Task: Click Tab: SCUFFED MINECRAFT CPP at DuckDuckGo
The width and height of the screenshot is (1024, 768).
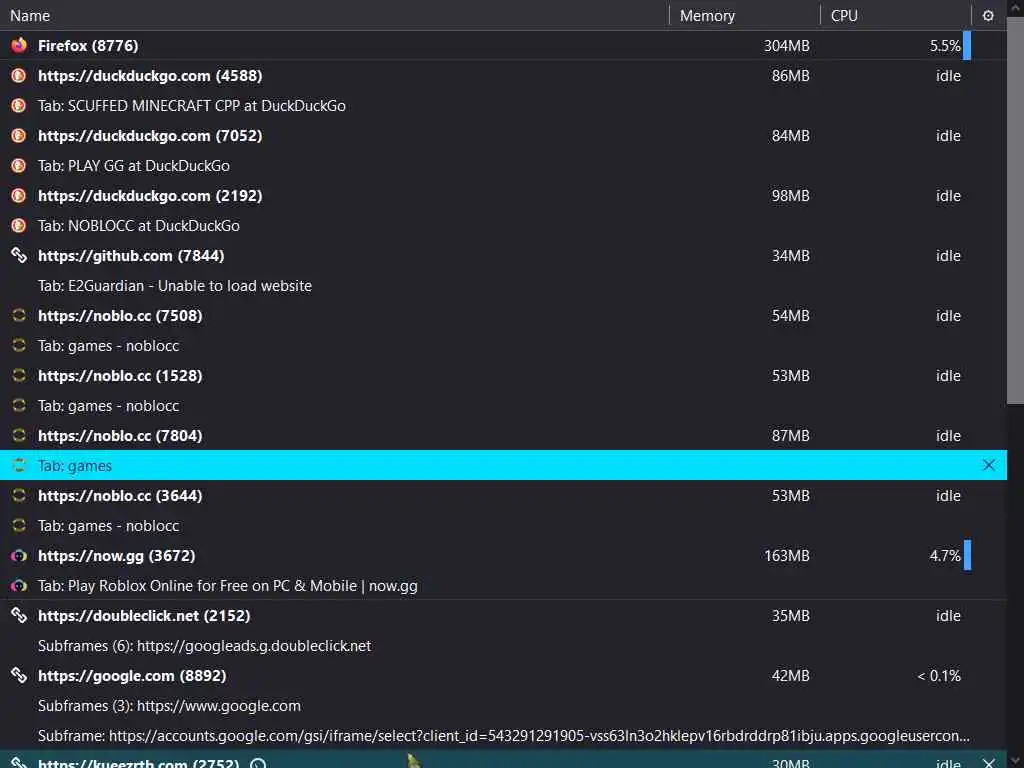Action: pos(504,105)
